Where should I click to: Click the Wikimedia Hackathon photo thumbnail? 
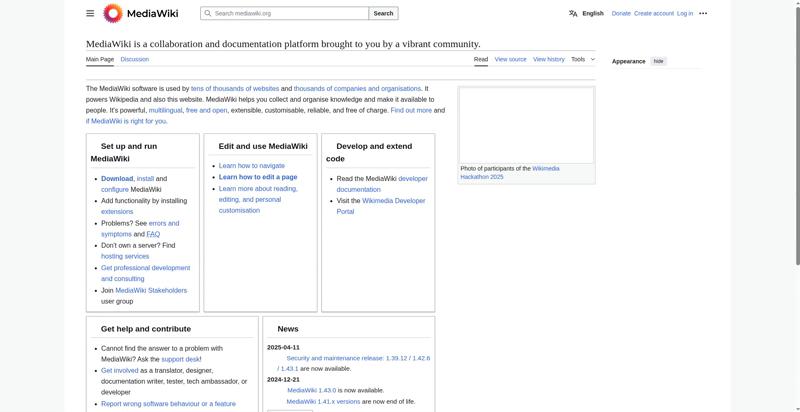[526, 125]
